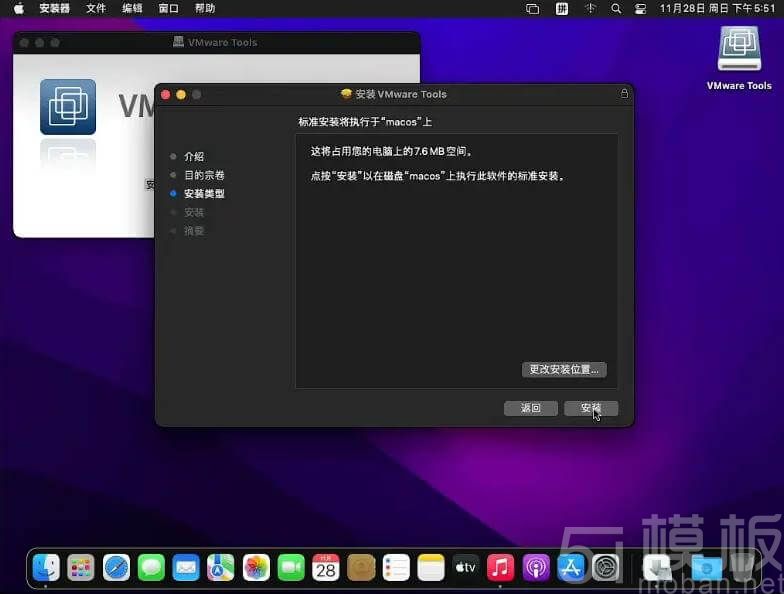Open FaceTime from the dock
The height and width of the screenshot is (594, 784).
[291, 568]
